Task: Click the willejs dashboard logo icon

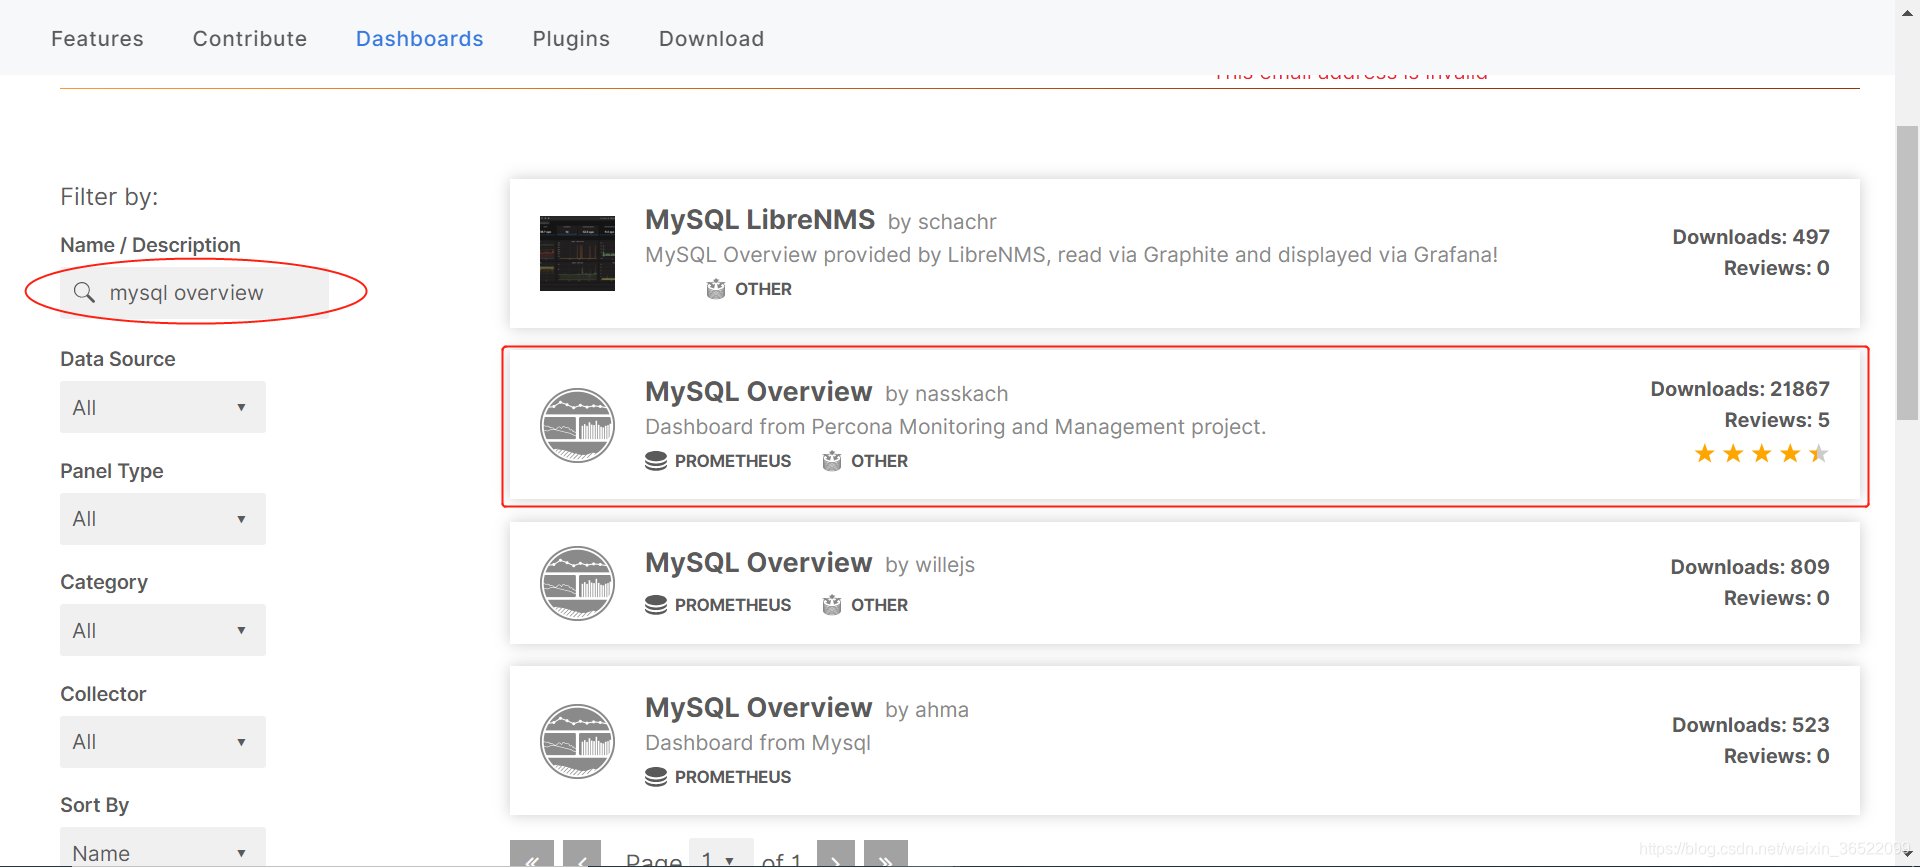Action: tap(577, 583)
